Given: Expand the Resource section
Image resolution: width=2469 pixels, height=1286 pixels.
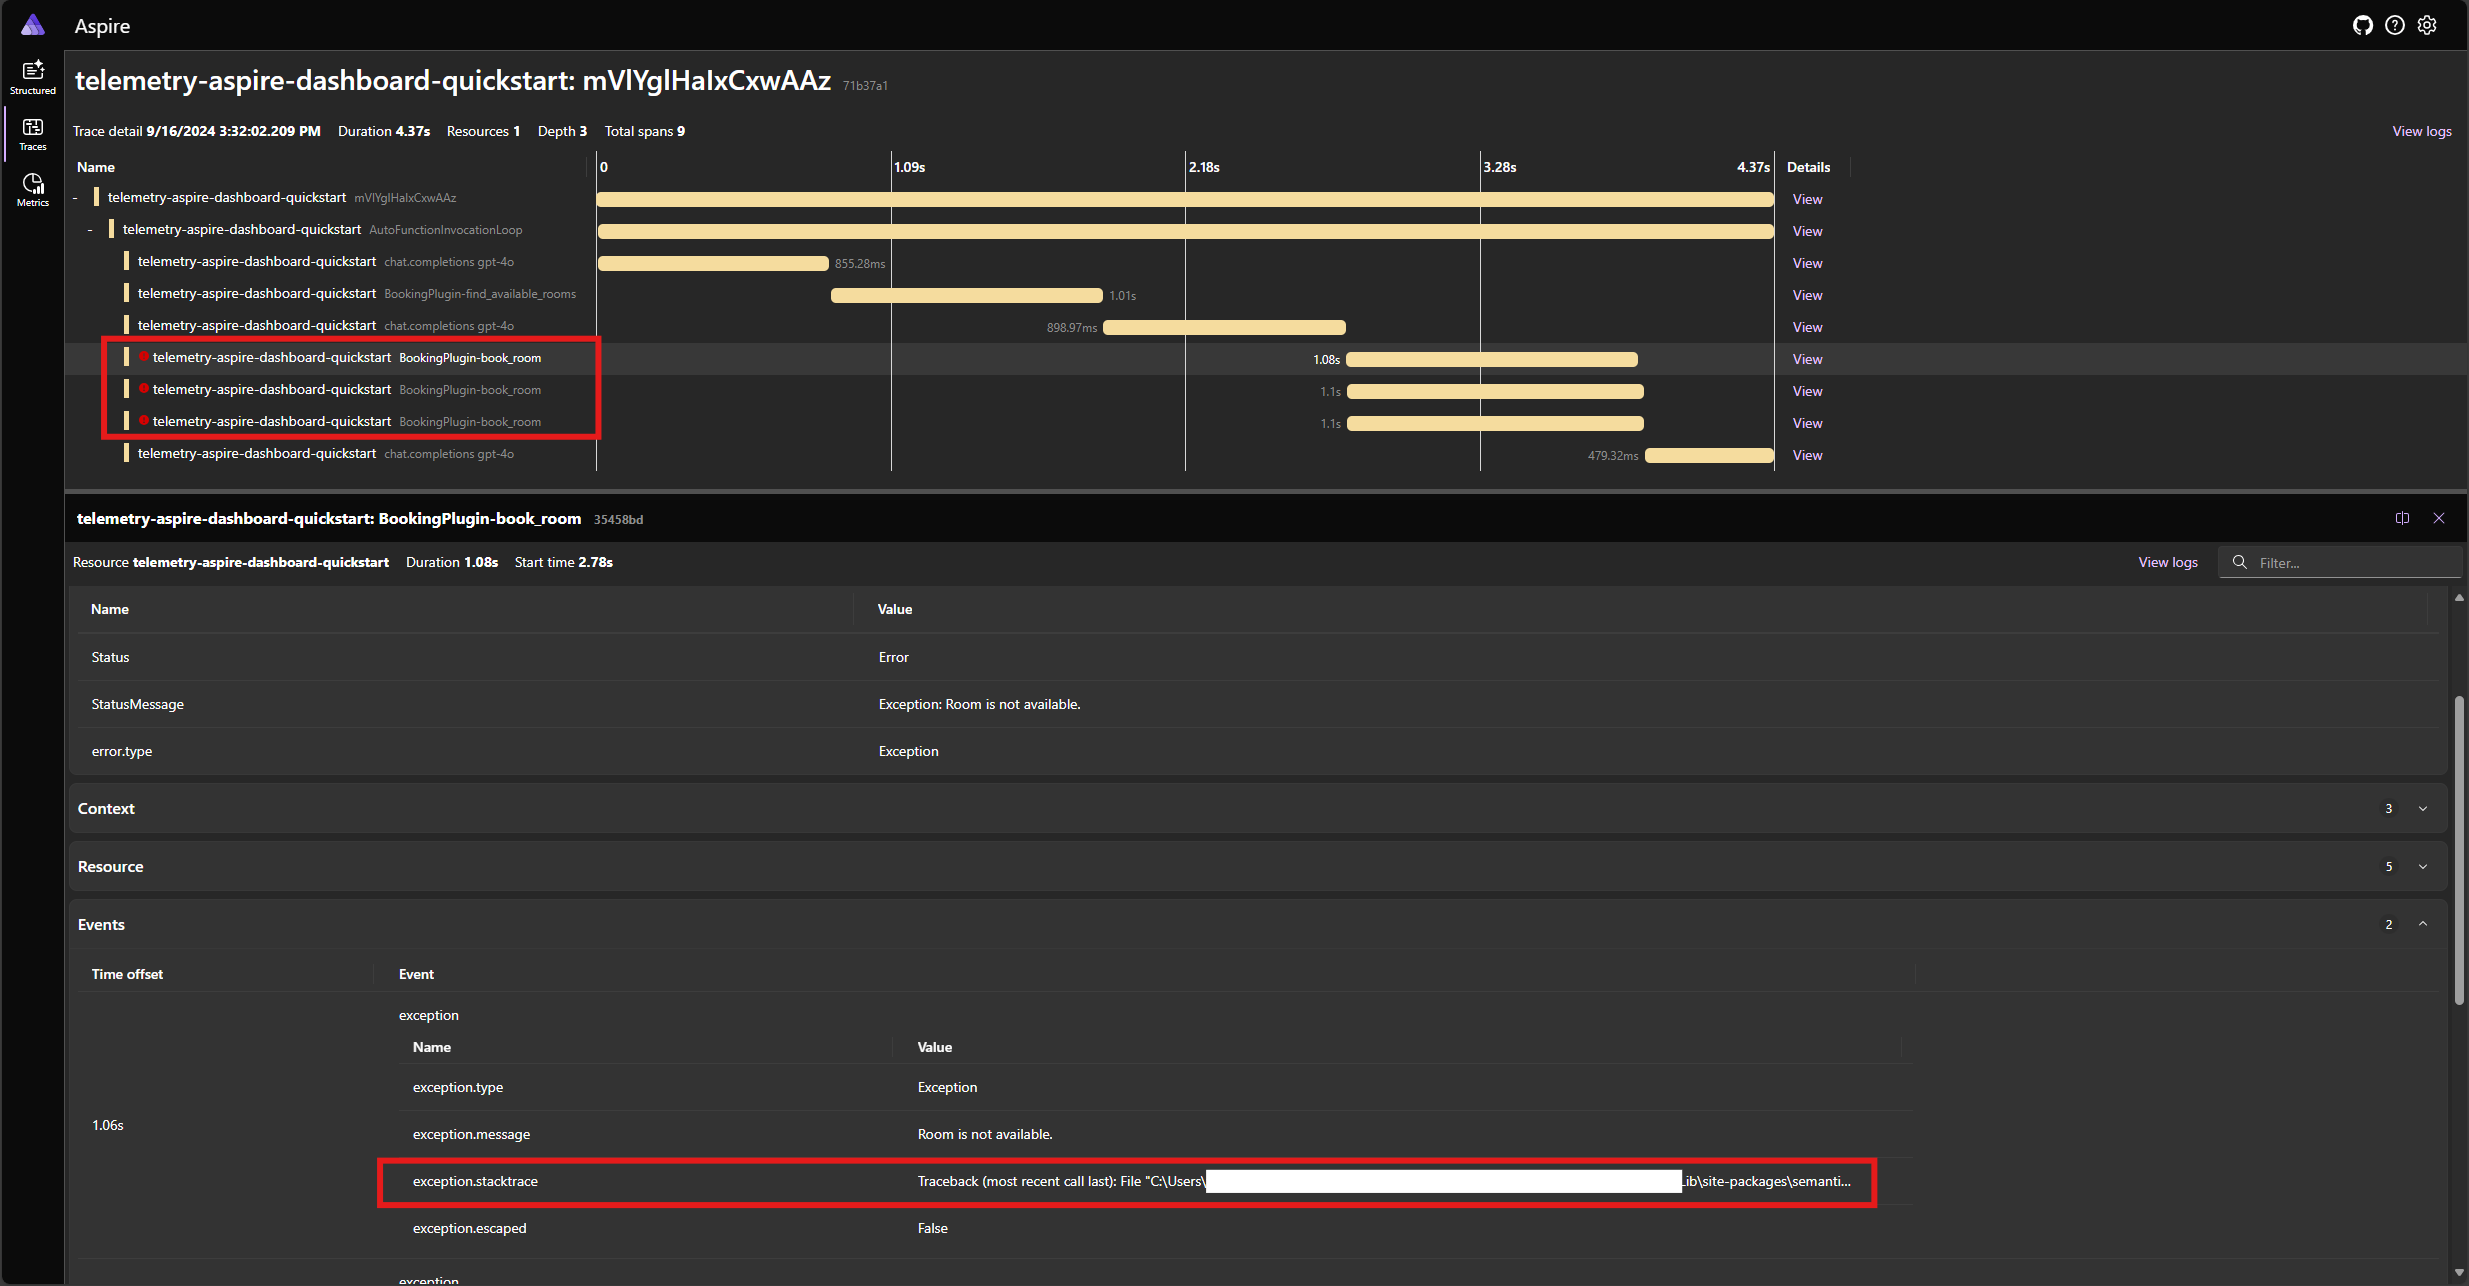Looking at the screenshot, I should coord(2423,866).
